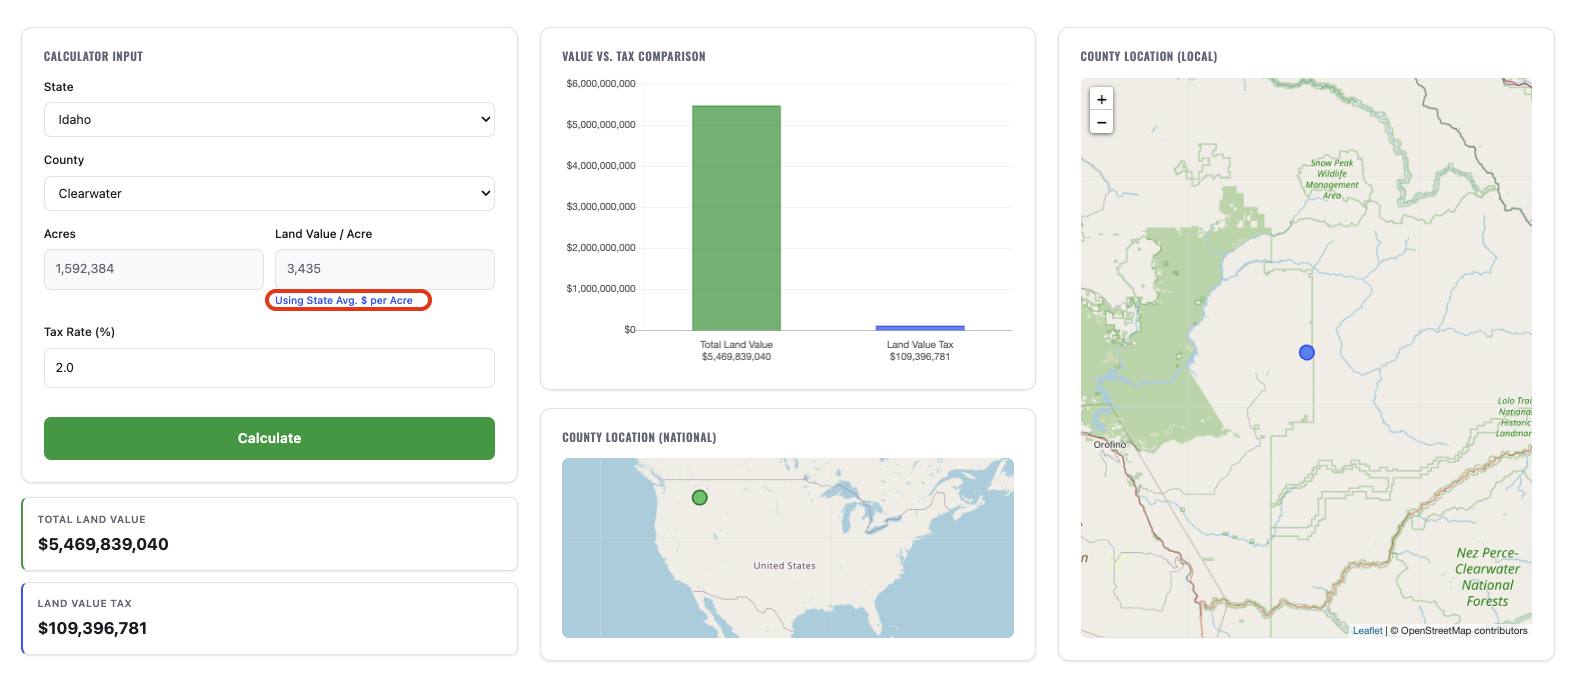
Task: Click the Tax Rate input field
Action: pyautogui.click(x=269, y=368)
